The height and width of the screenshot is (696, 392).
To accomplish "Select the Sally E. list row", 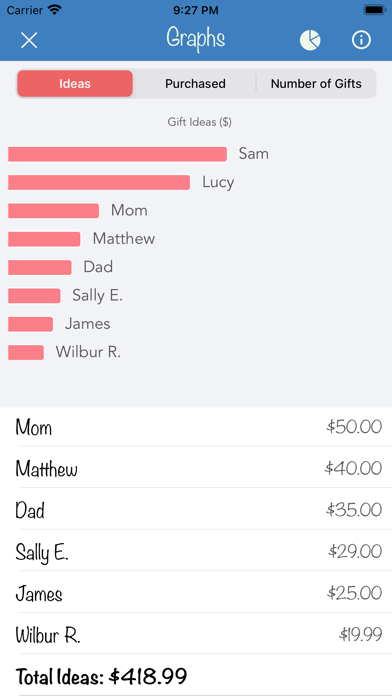I will click(x=196, y=551).
